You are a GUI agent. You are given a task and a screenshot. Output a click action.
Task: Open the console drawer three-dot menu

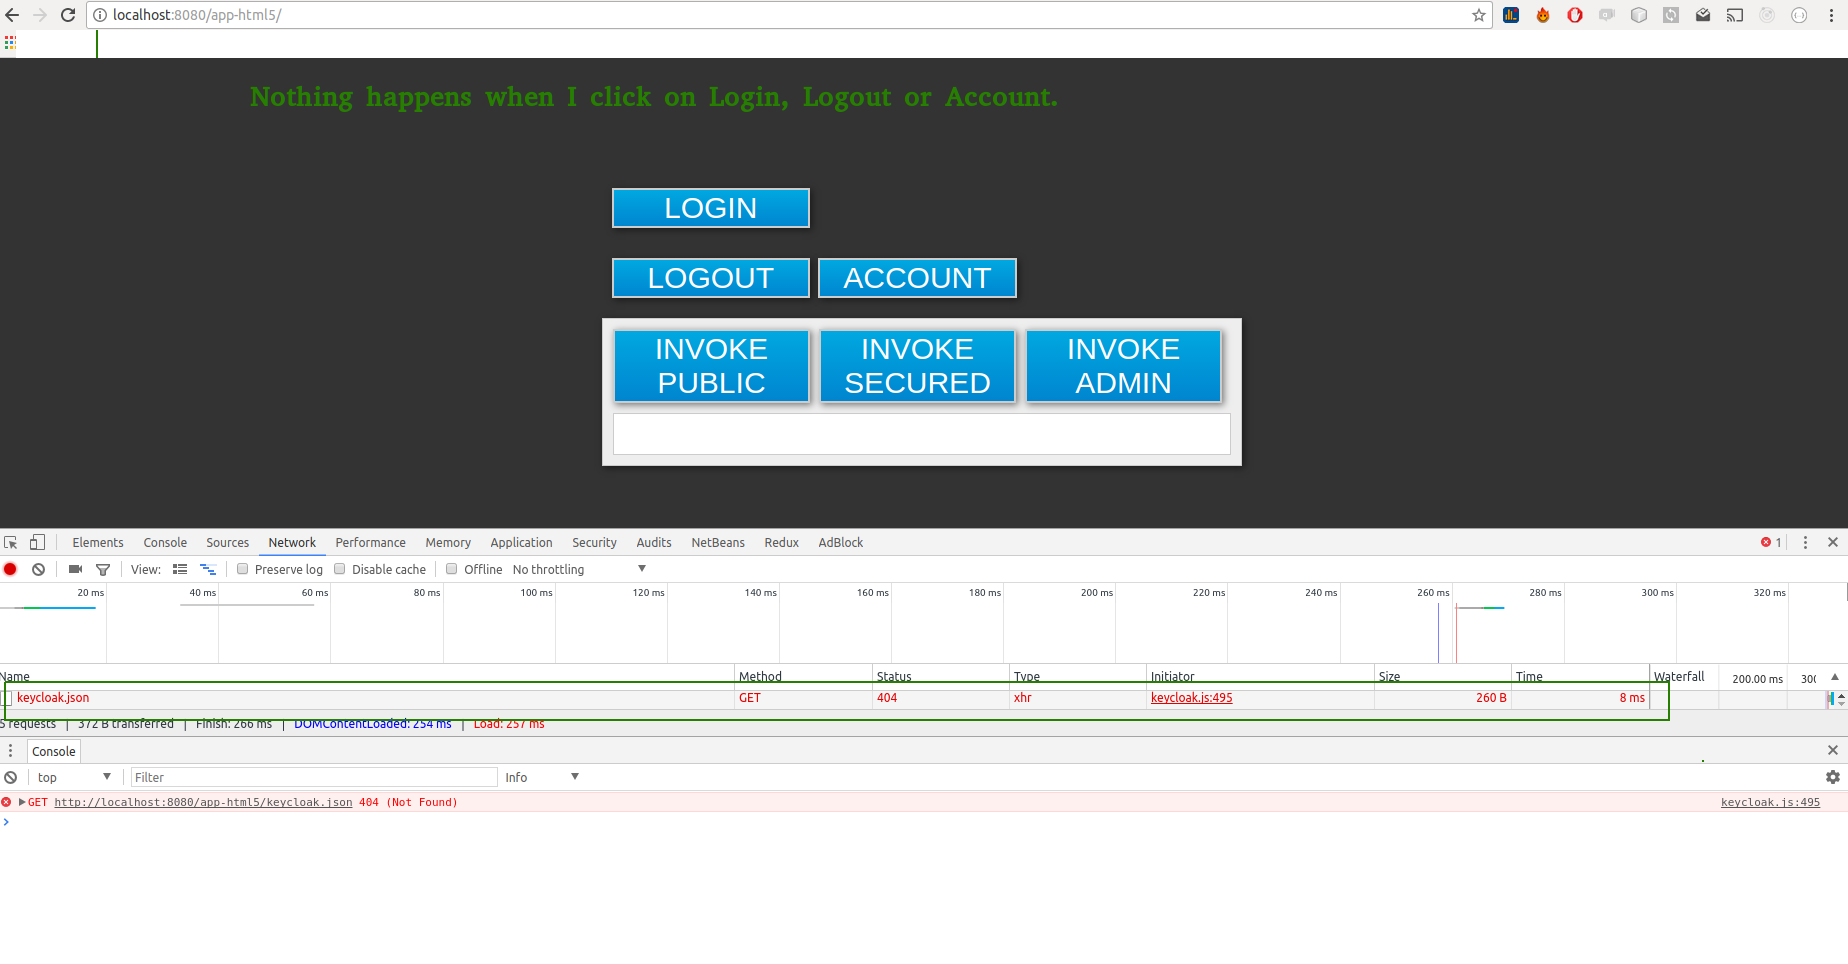point(10,751)
